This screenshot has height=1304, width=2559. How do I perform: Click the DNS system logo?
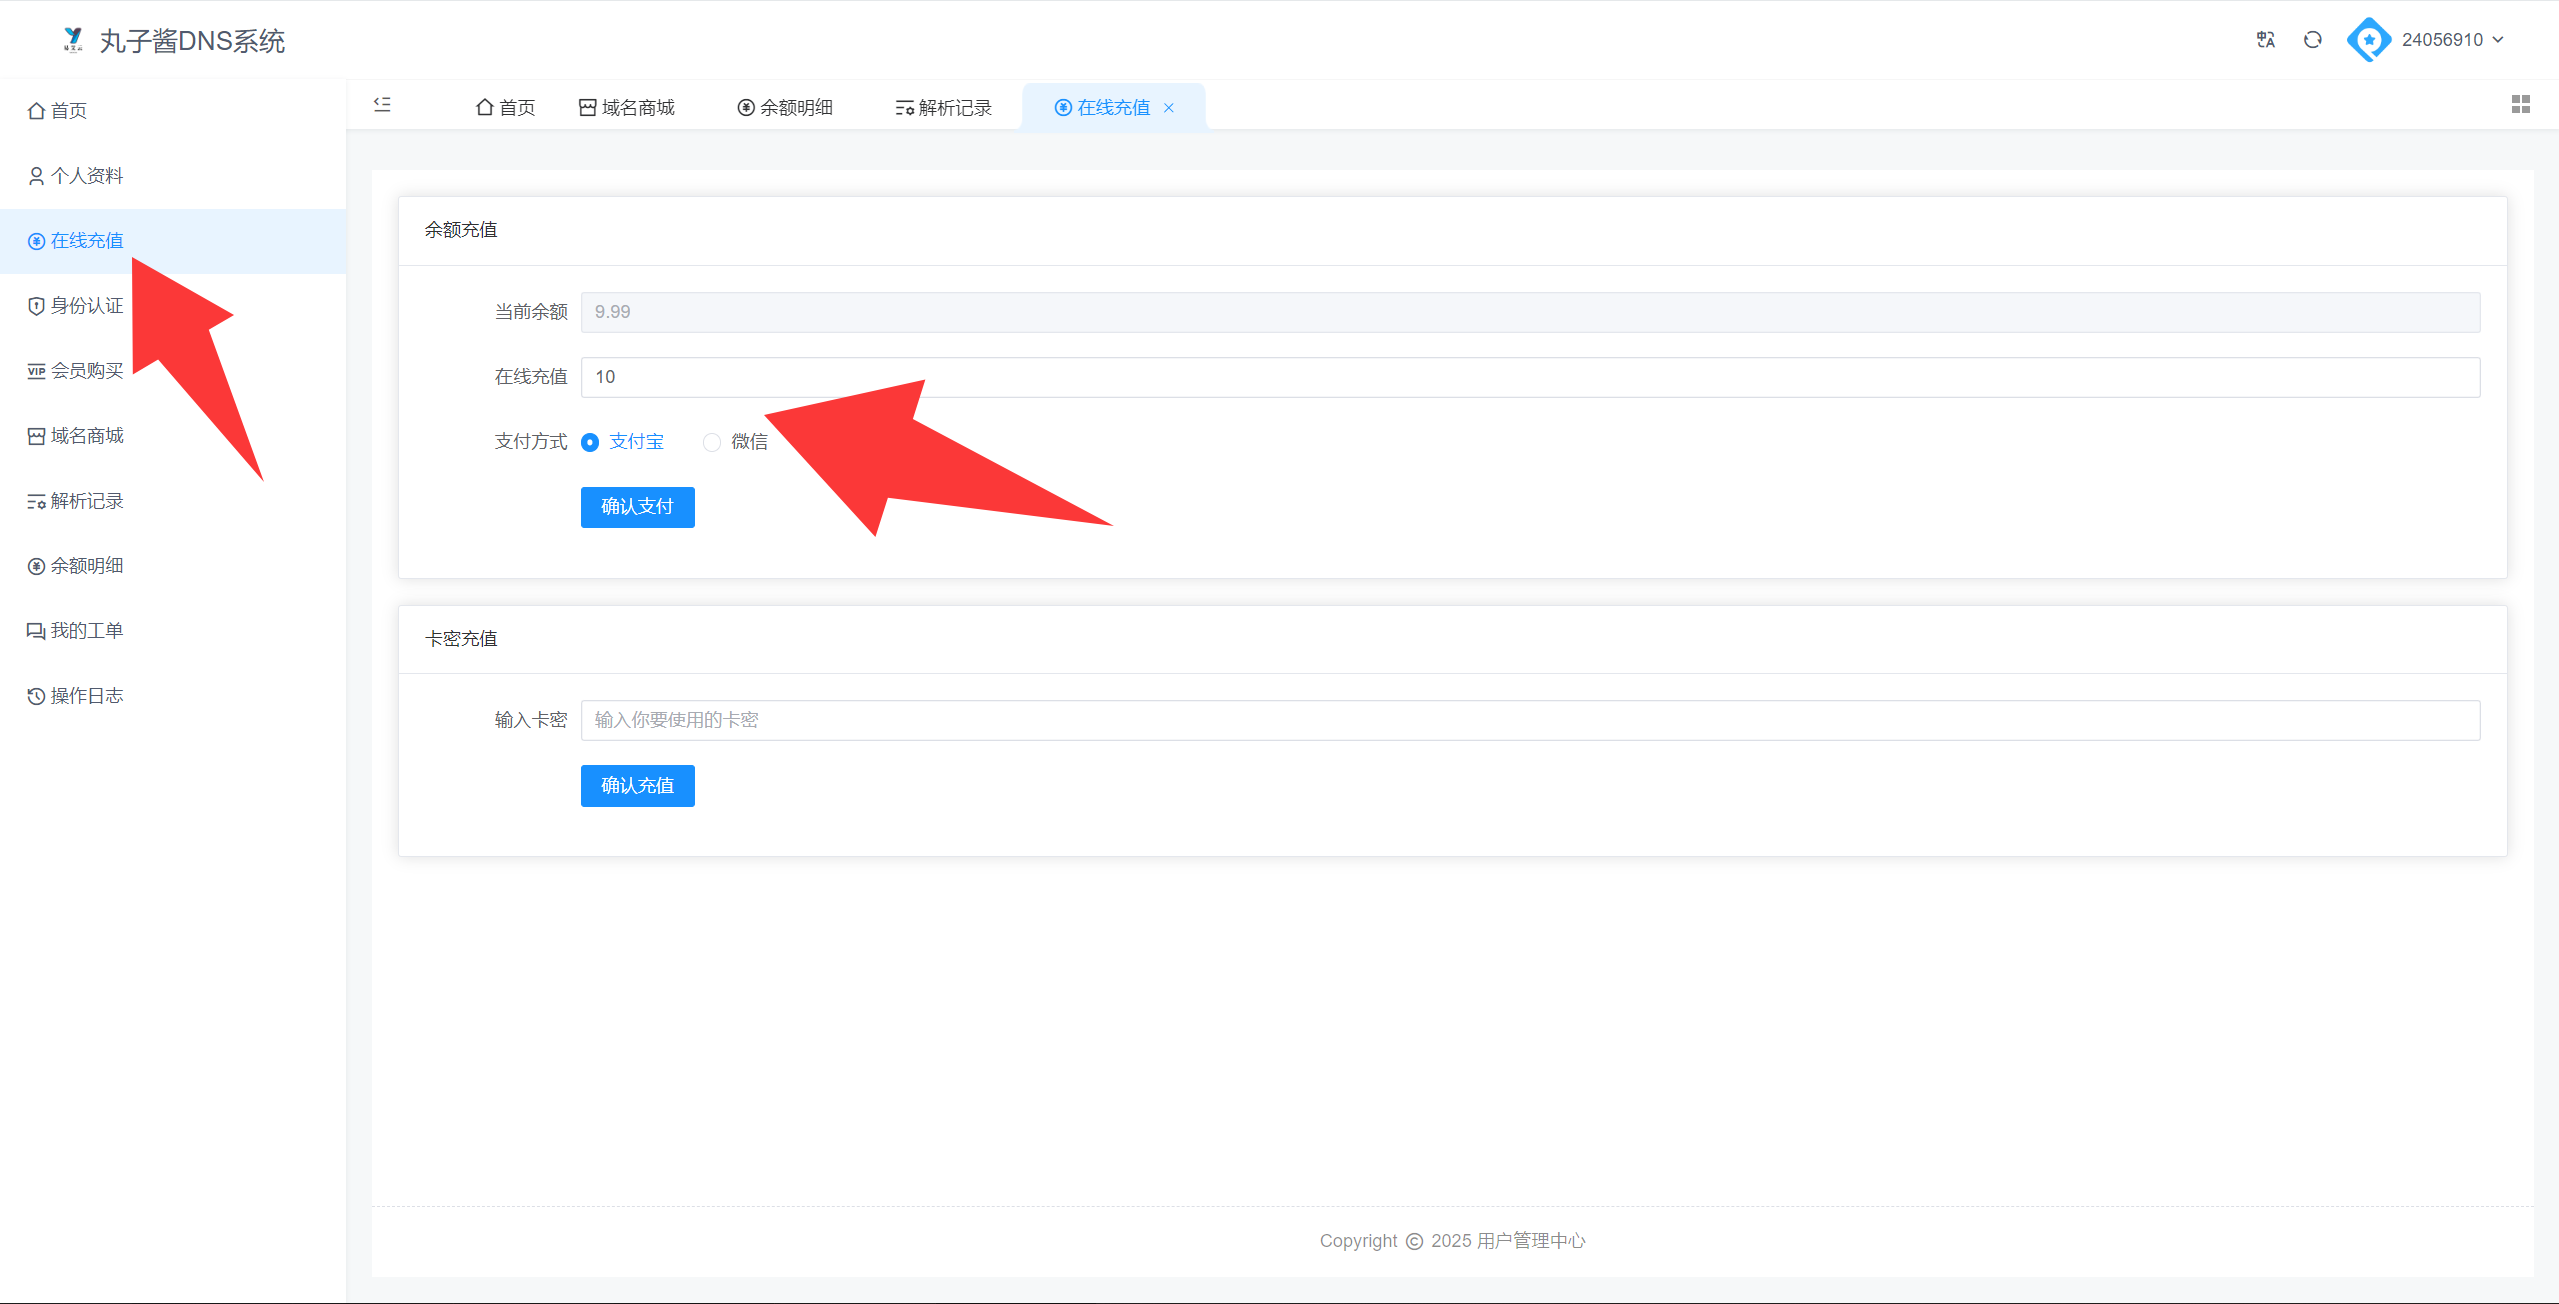point(73,40)
